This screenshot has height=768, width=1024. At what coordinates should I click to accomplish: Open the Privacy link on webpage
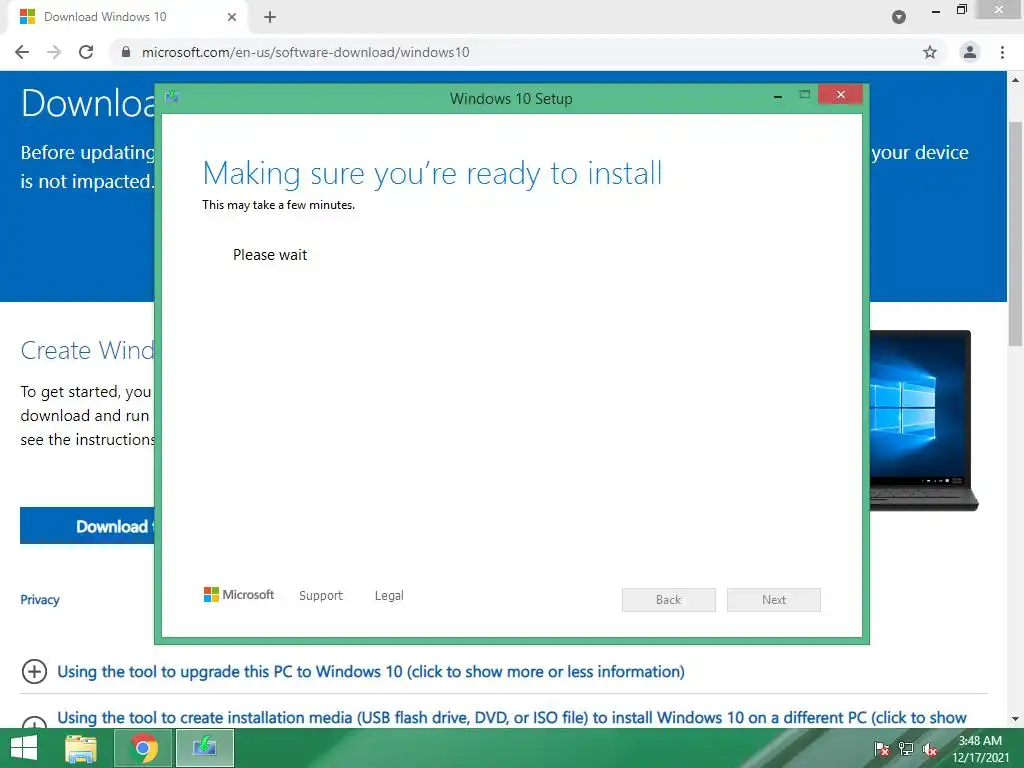click(40, 600)
